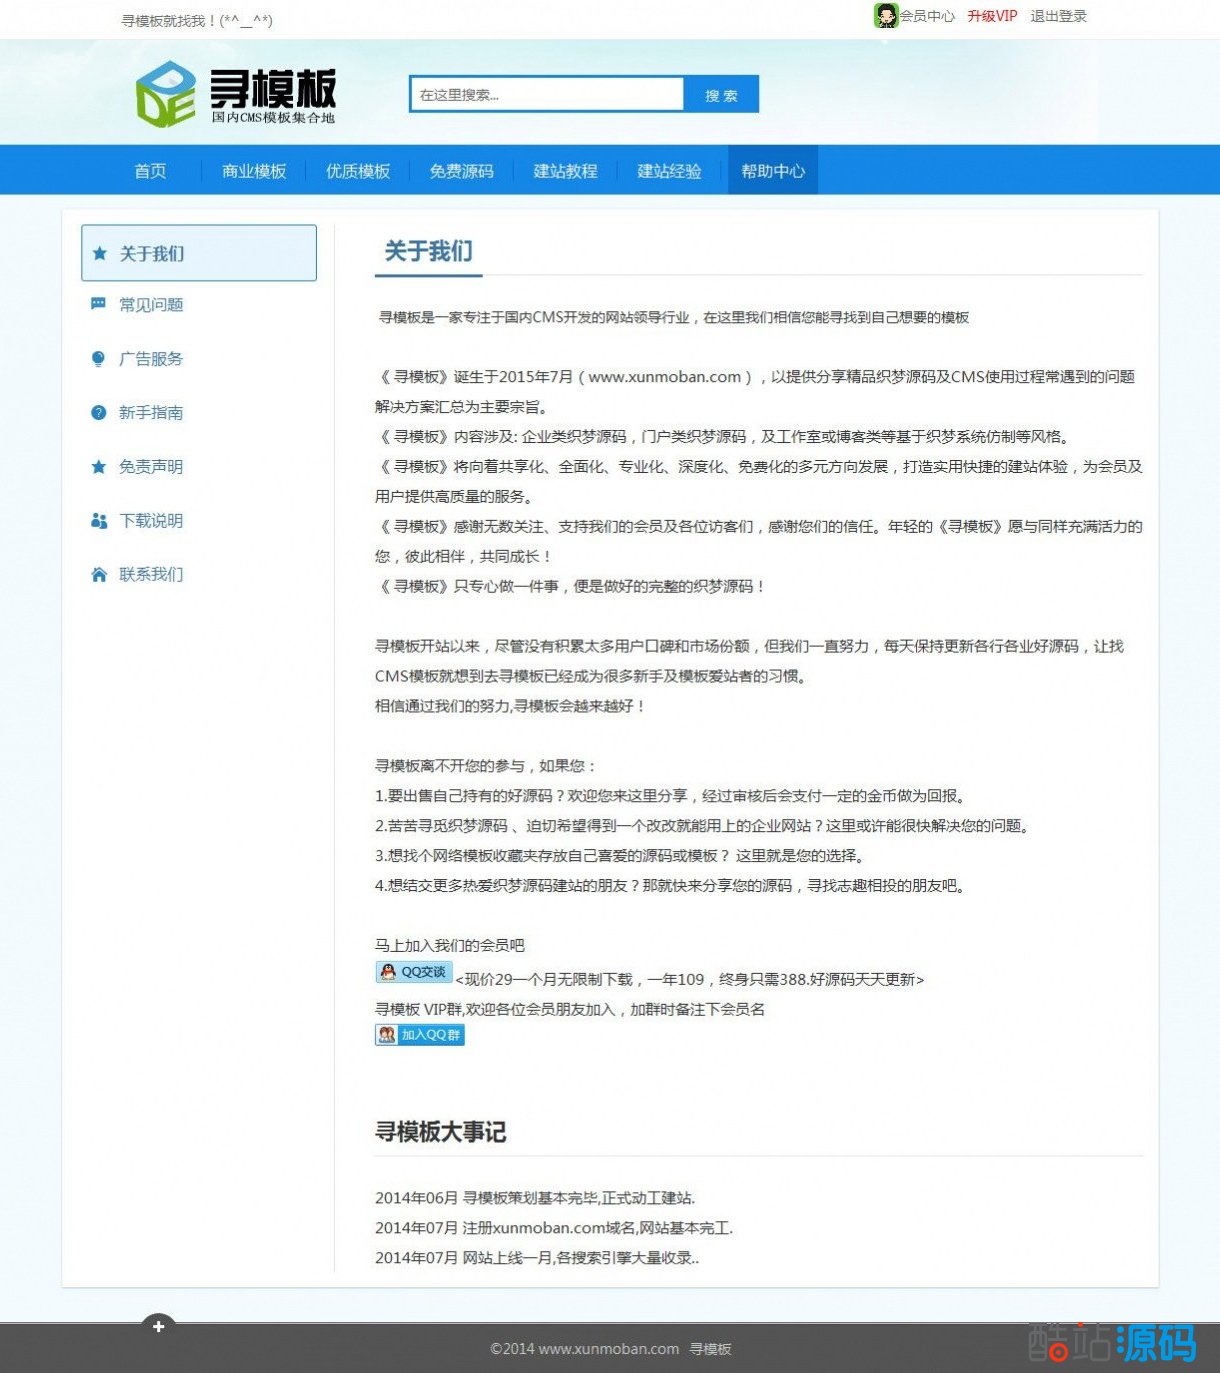1220x1373 pixels.
Task: Expand the plus button at footer
Action: coord(158,1326)
